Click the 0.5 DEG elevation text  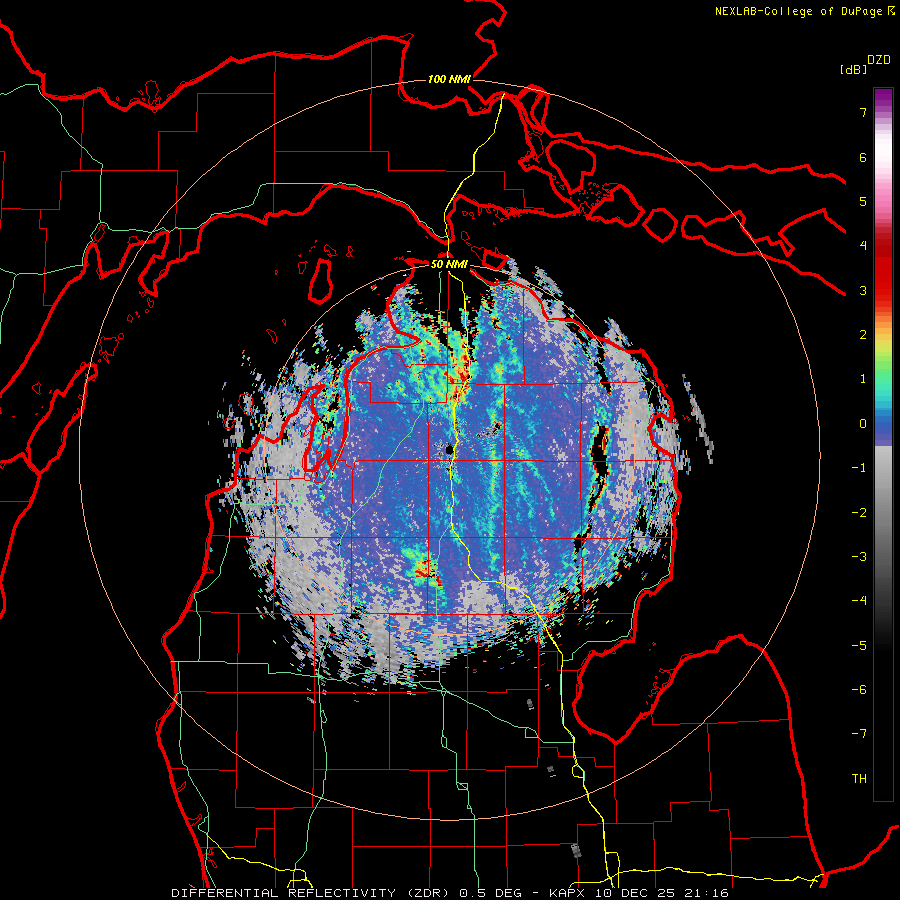pyautogui.click(x=491, y=893)
